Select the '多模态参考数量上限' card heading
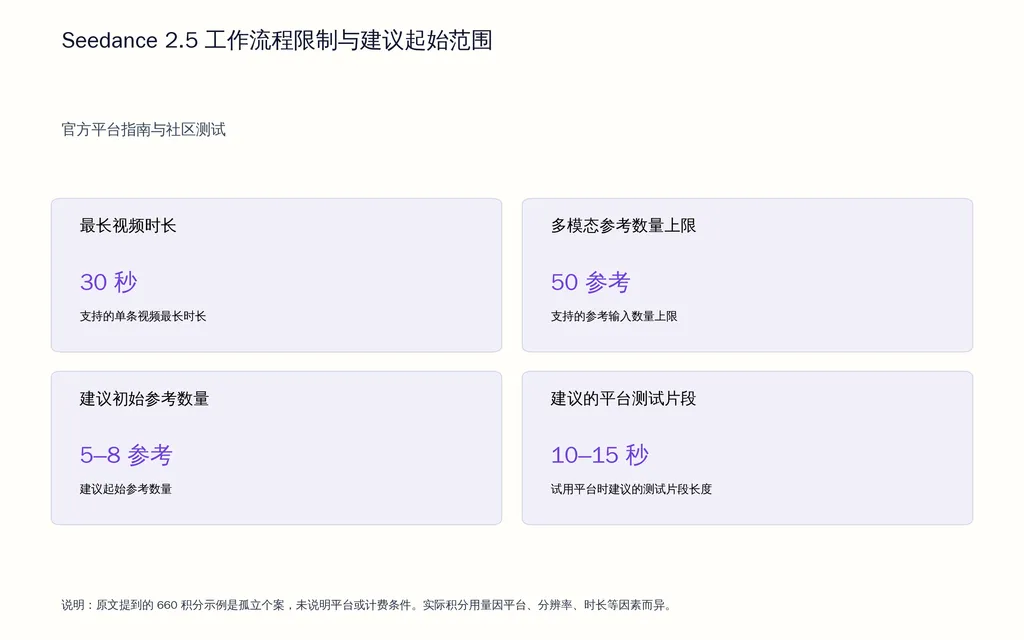 (x=623, y=226)
